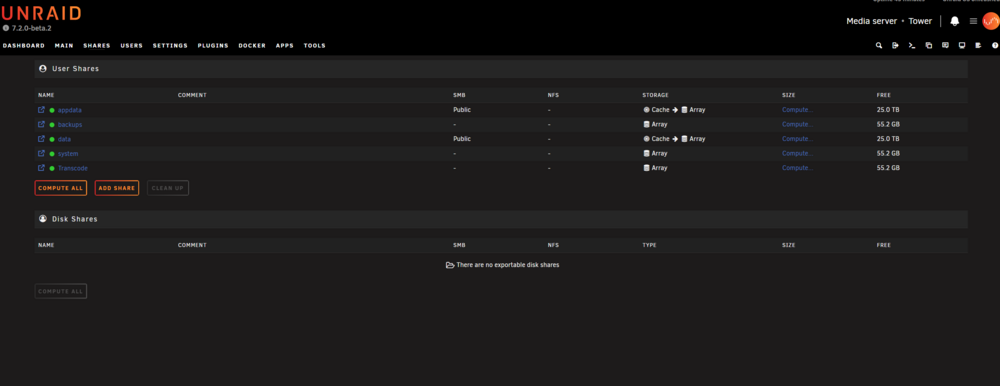The width and height of the screenshot is (1000, 386).
Task: Click the Clean Up button
Action: 168,188
